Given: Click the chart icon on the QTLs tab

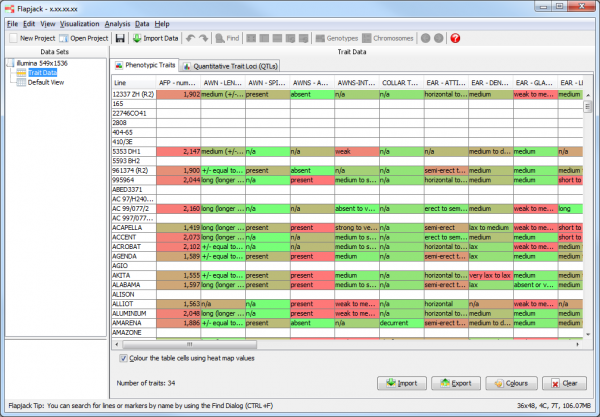Looking at the screenshot, I should coord(187,66).
